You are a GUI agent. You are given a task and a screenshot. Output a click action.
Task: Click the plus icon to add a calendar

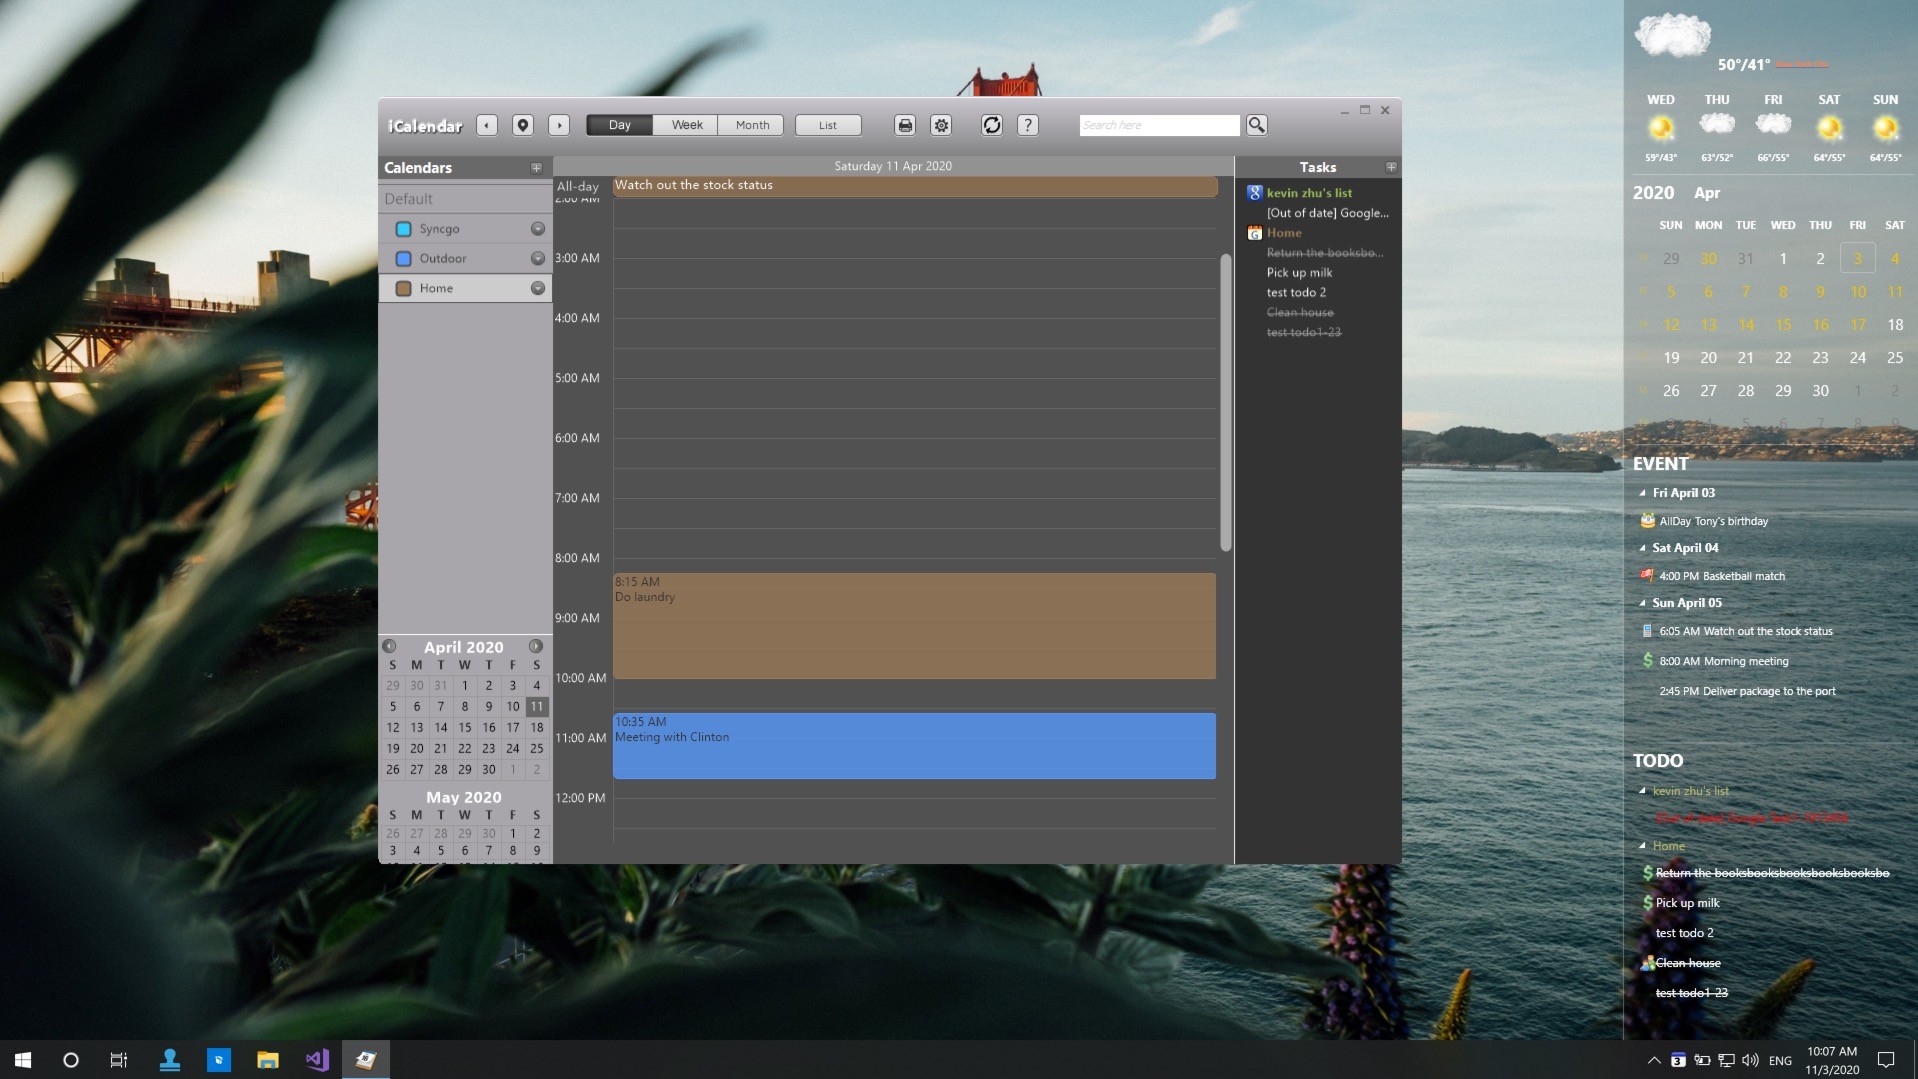click(x=536, y=167)
